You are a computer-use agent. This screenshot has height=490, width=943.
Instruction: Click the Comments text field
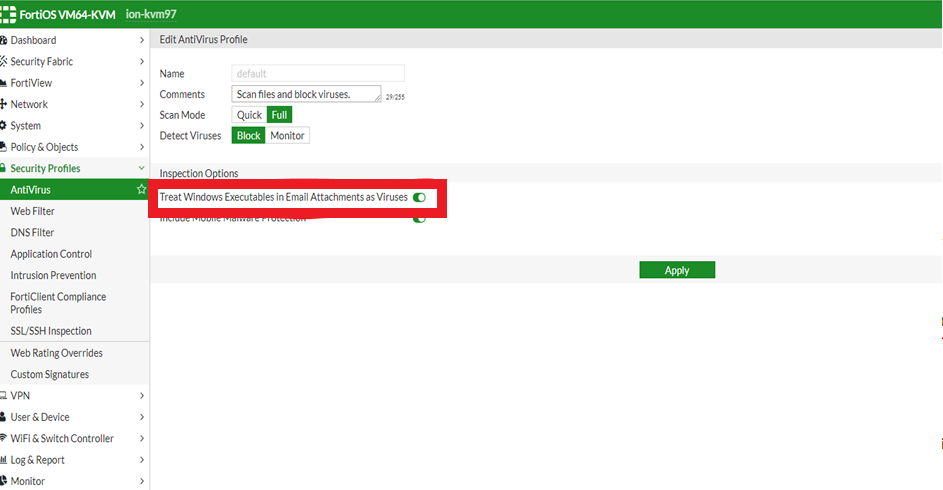(306, 94)
